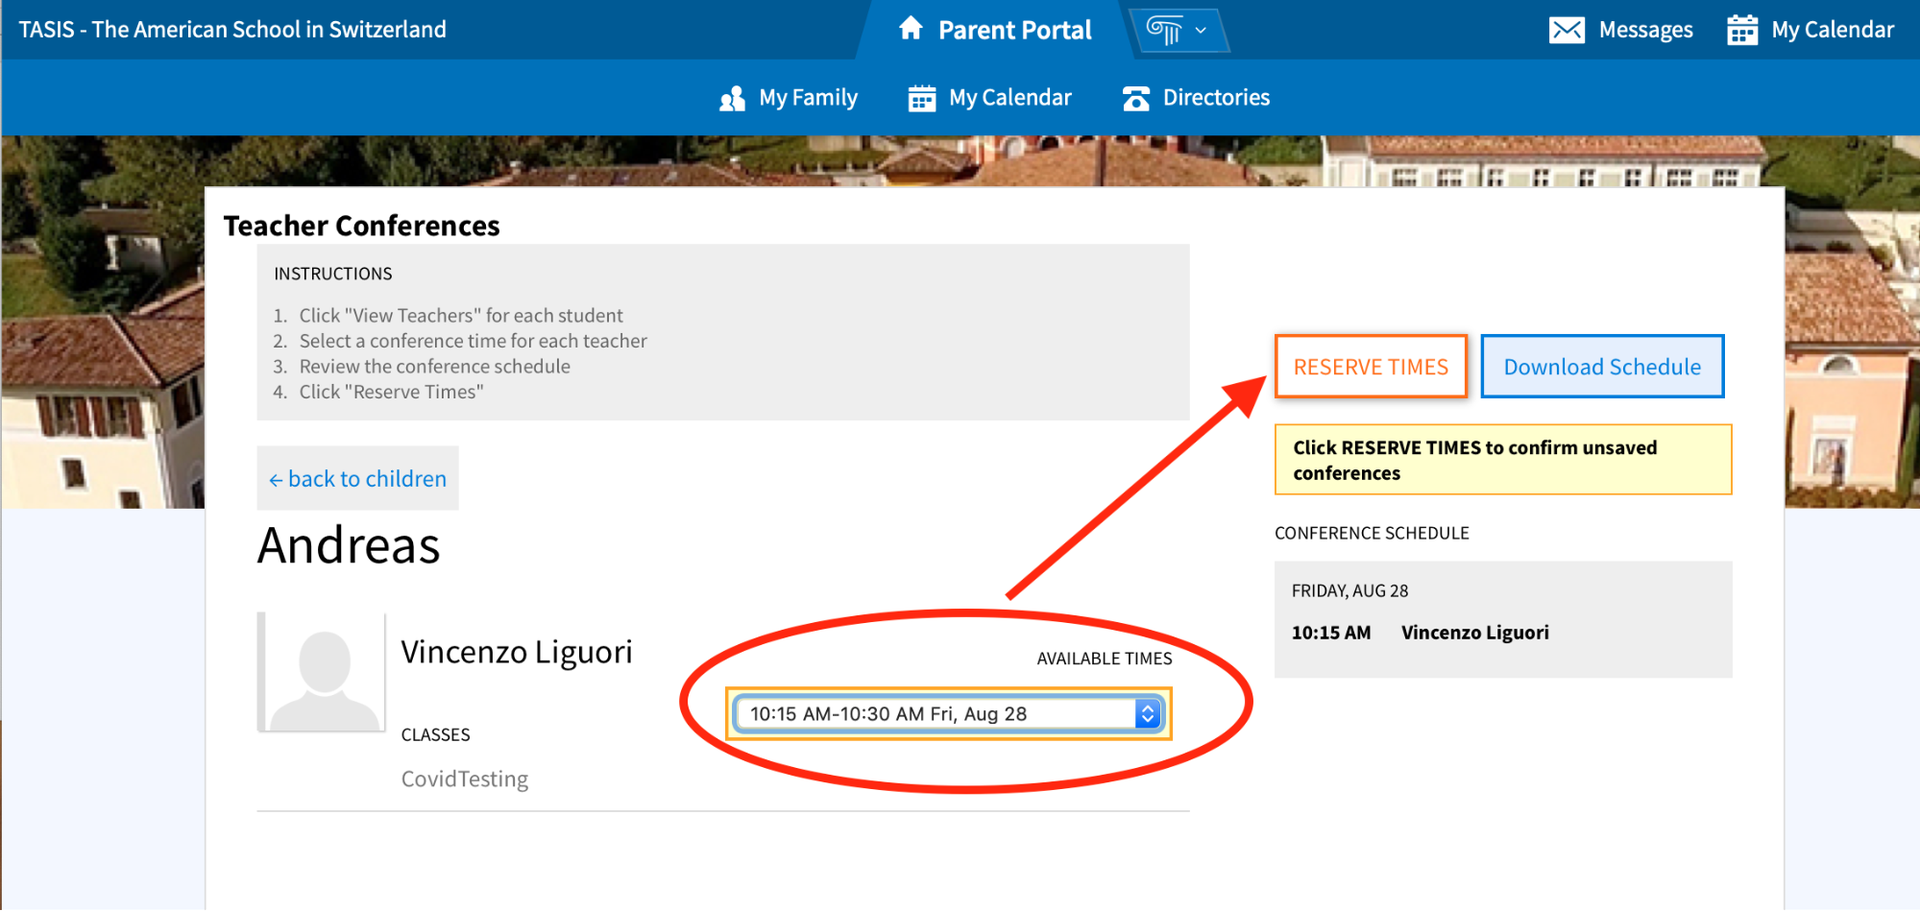Click the RESERVE TIMES button
Image resolution: width=1920 pixels, height=911 pixels.
click(x=1370, y=366)
